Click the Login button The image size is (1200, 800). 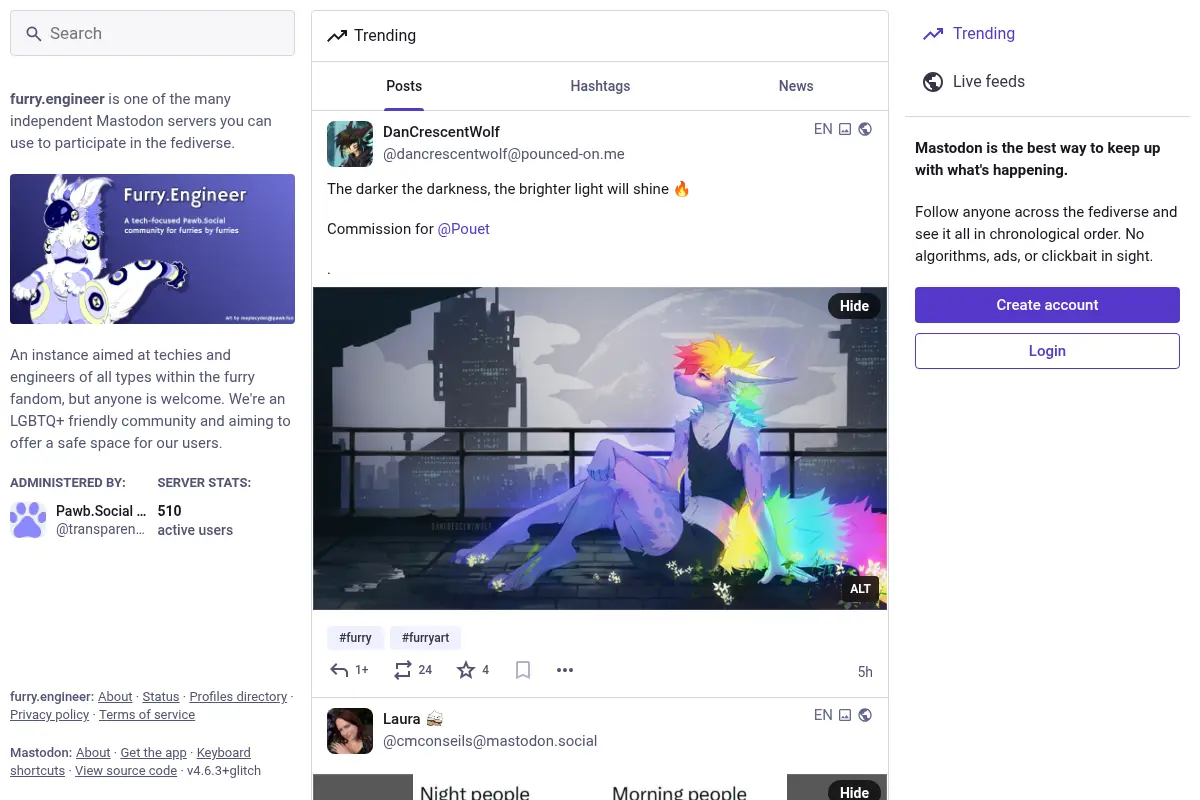pyautogui.click(x=1047, y=351)
